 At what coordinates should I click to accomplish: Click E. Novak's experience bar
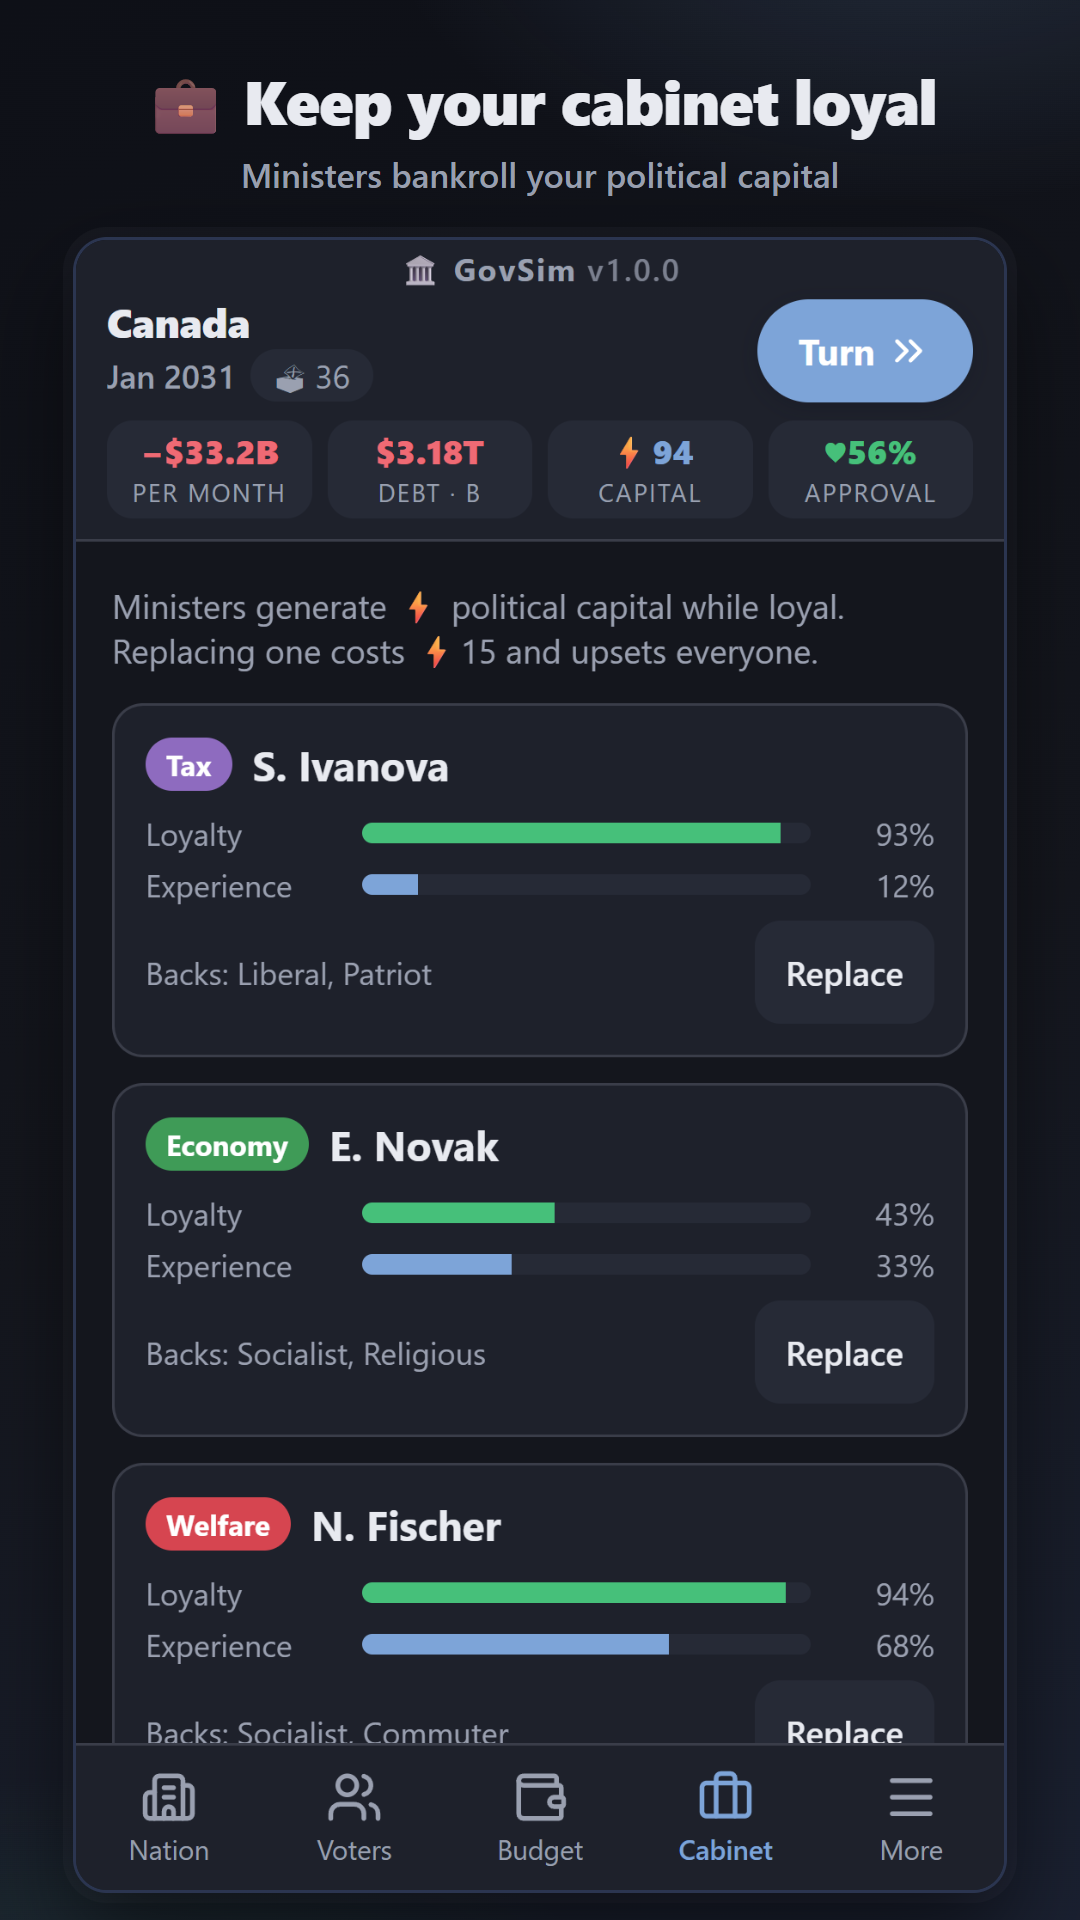click(x=586, y=1265)
